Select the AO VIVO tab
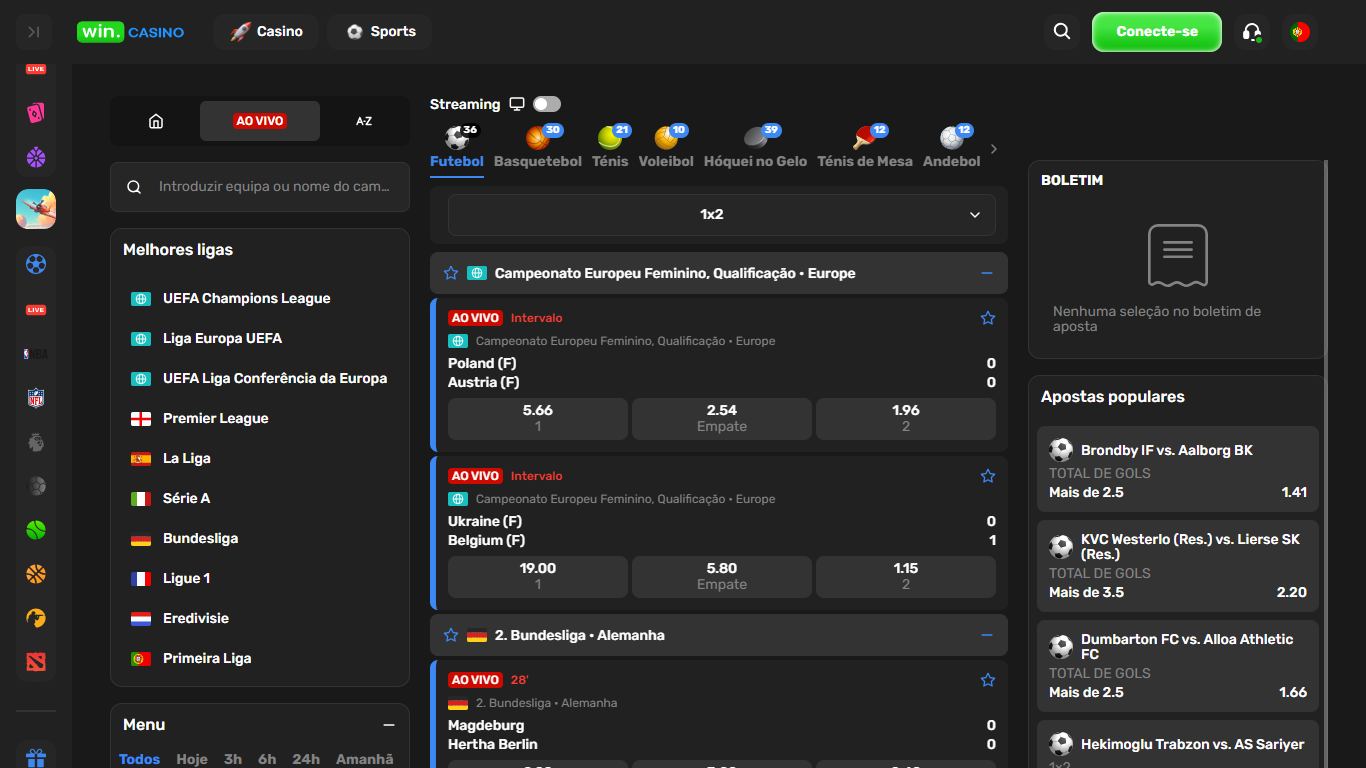The height and width of the screenshot is (768, 1366). (x=260, y=121)
